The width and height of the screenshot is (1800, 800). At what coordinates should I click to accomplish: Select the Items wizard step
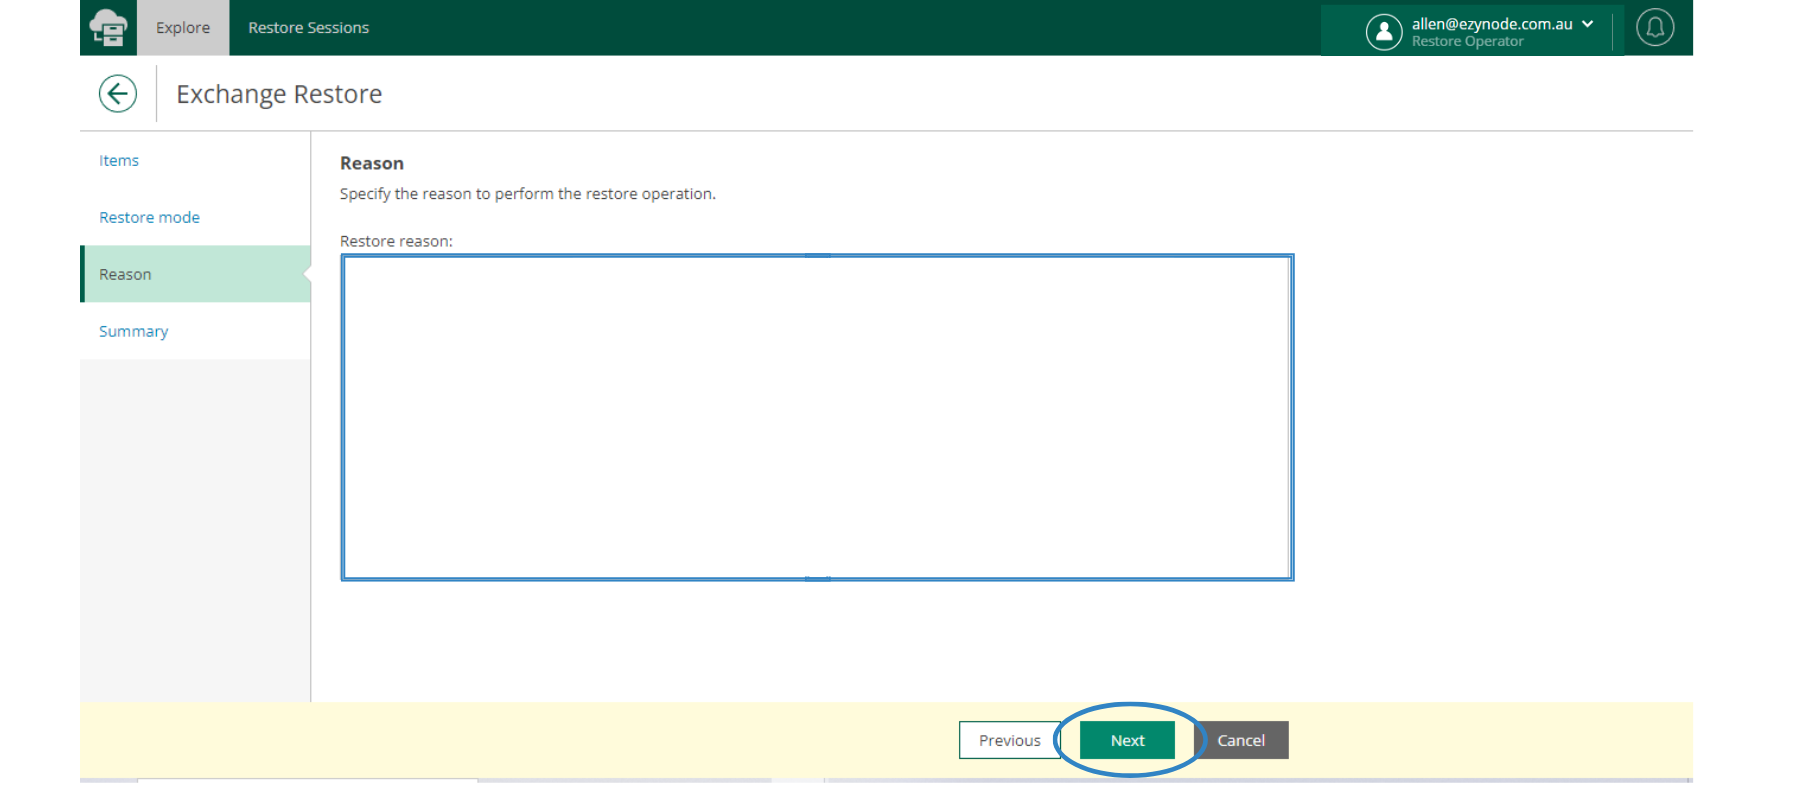(195, 160)
